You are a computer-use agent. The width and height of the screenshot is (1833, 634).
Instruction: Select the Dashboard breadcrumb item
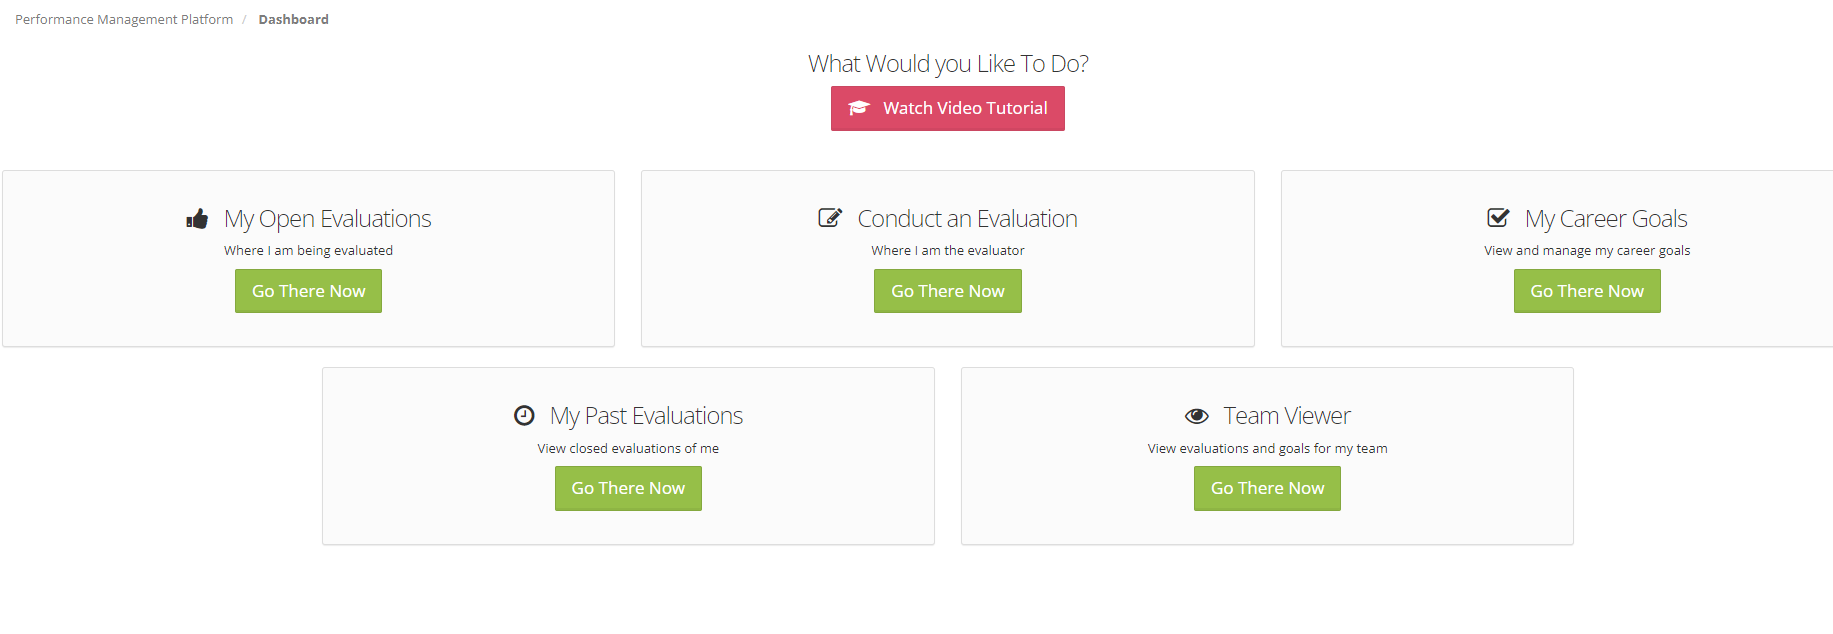293,20
